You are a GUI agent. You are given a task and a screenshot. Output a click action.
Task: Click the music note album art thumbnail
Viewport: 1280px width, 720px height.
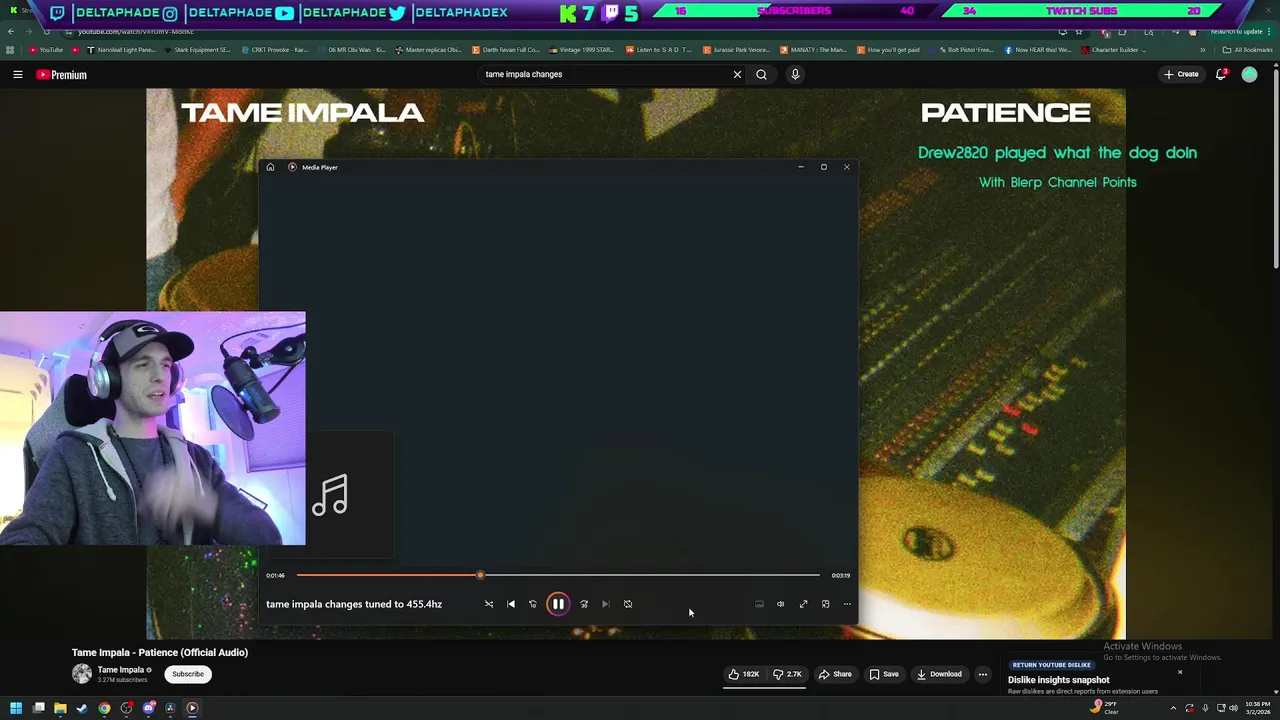pos(330,495)
